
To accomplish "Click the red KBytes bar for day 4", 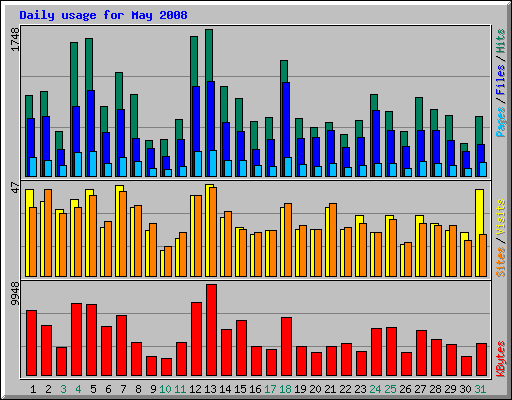I will click(76, 340).
